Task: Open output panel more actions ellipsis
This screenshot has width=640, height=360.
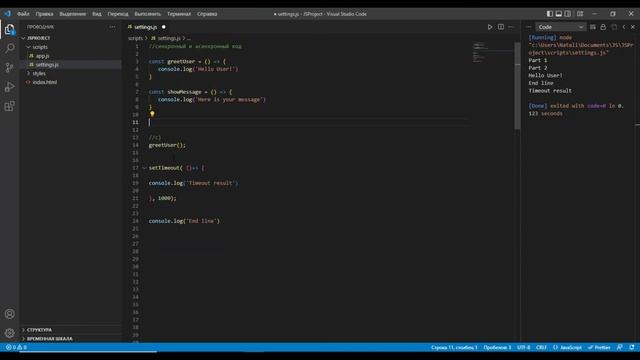Action: point(529,27)
